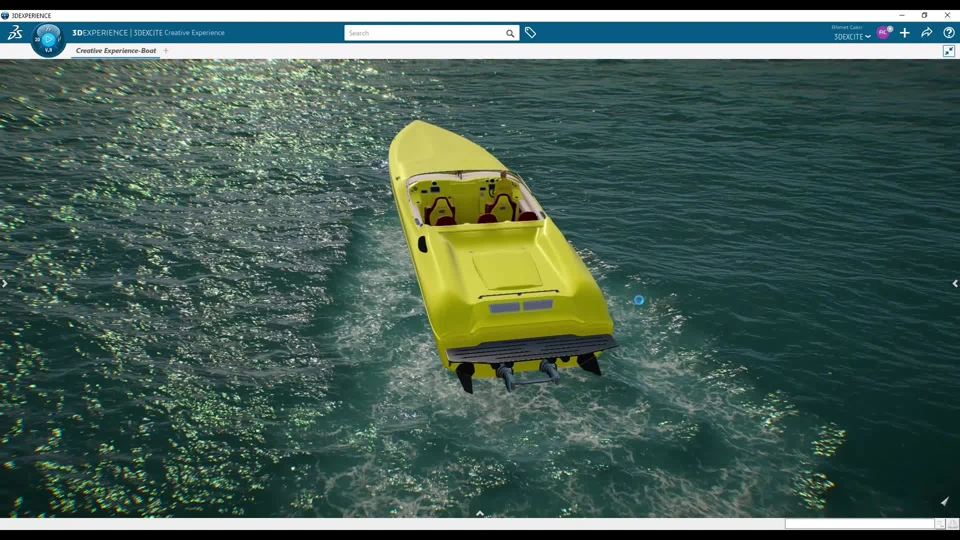The width and height of the screenshot is (960, 540).
Task: Open the 3DEXPERIENCE compass
Action: pos(48,39)
